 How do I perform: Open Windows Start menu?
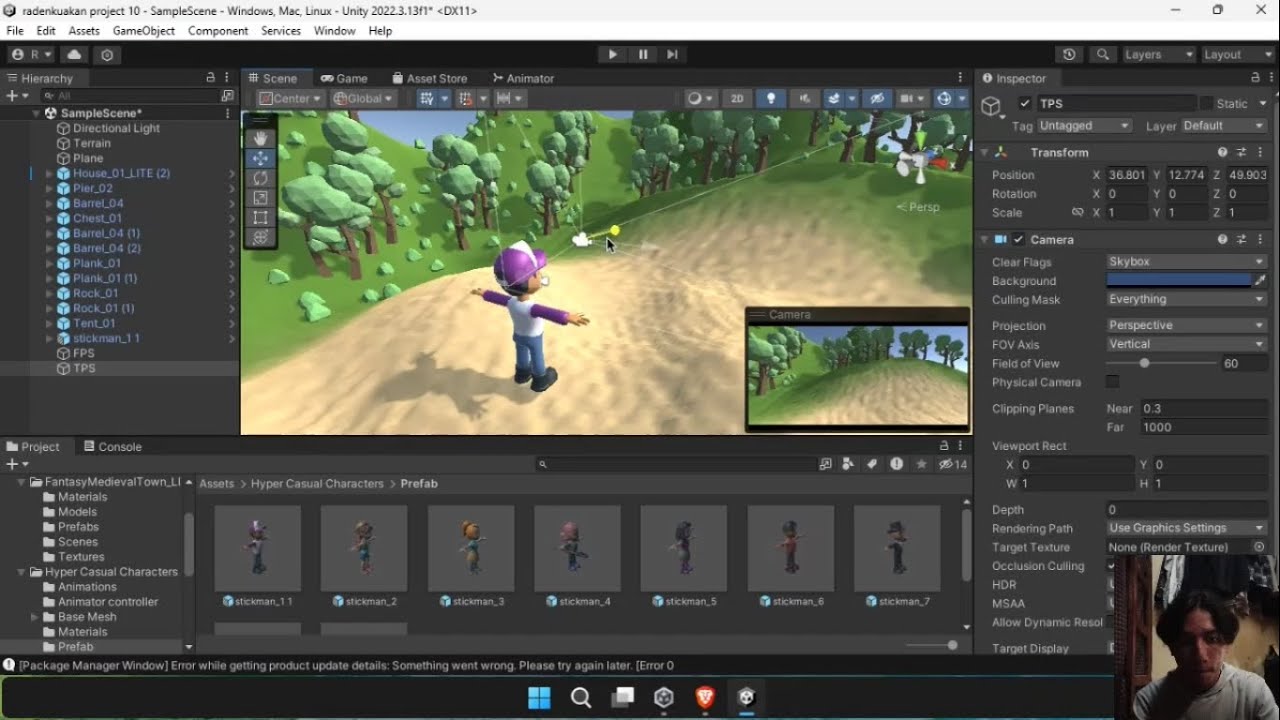(x=539, y=697)
